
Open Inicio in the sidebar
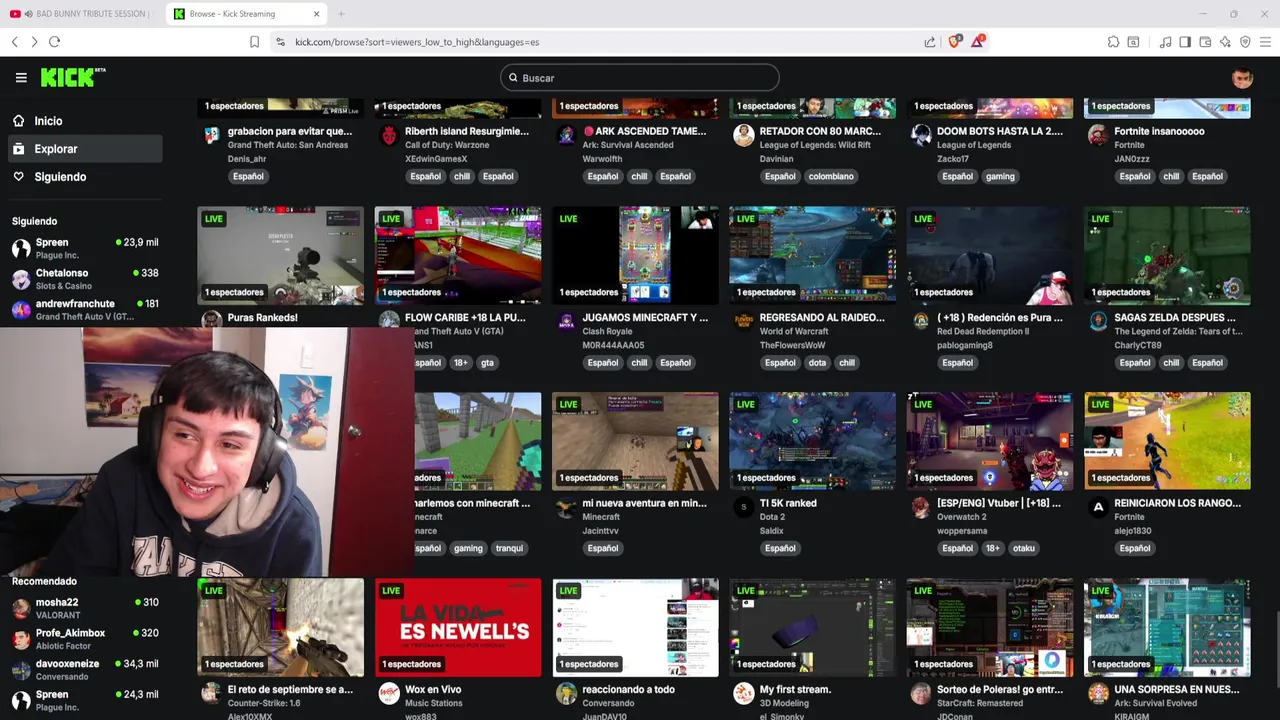coord(84,121)
